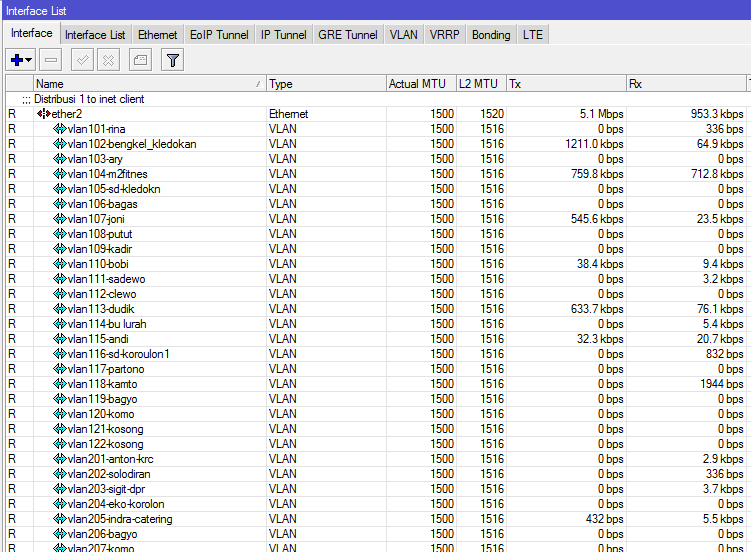Click the 432 bps Tx value
This screenshot has width=751, height=552.
click(604, 519)
